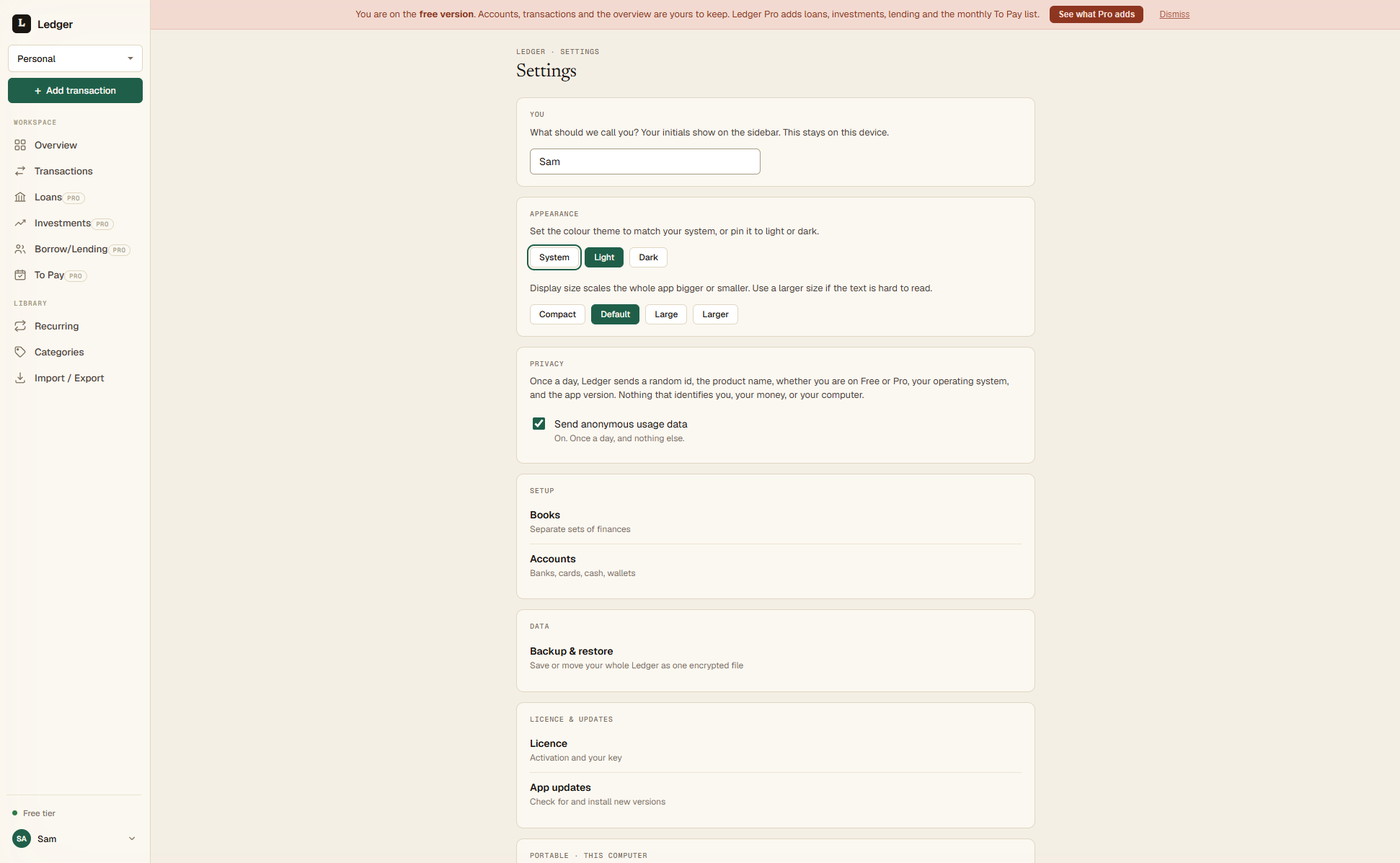Click the Ledger logo icon
Screen dimensions: 1400x863
click(x=21, y=23)
